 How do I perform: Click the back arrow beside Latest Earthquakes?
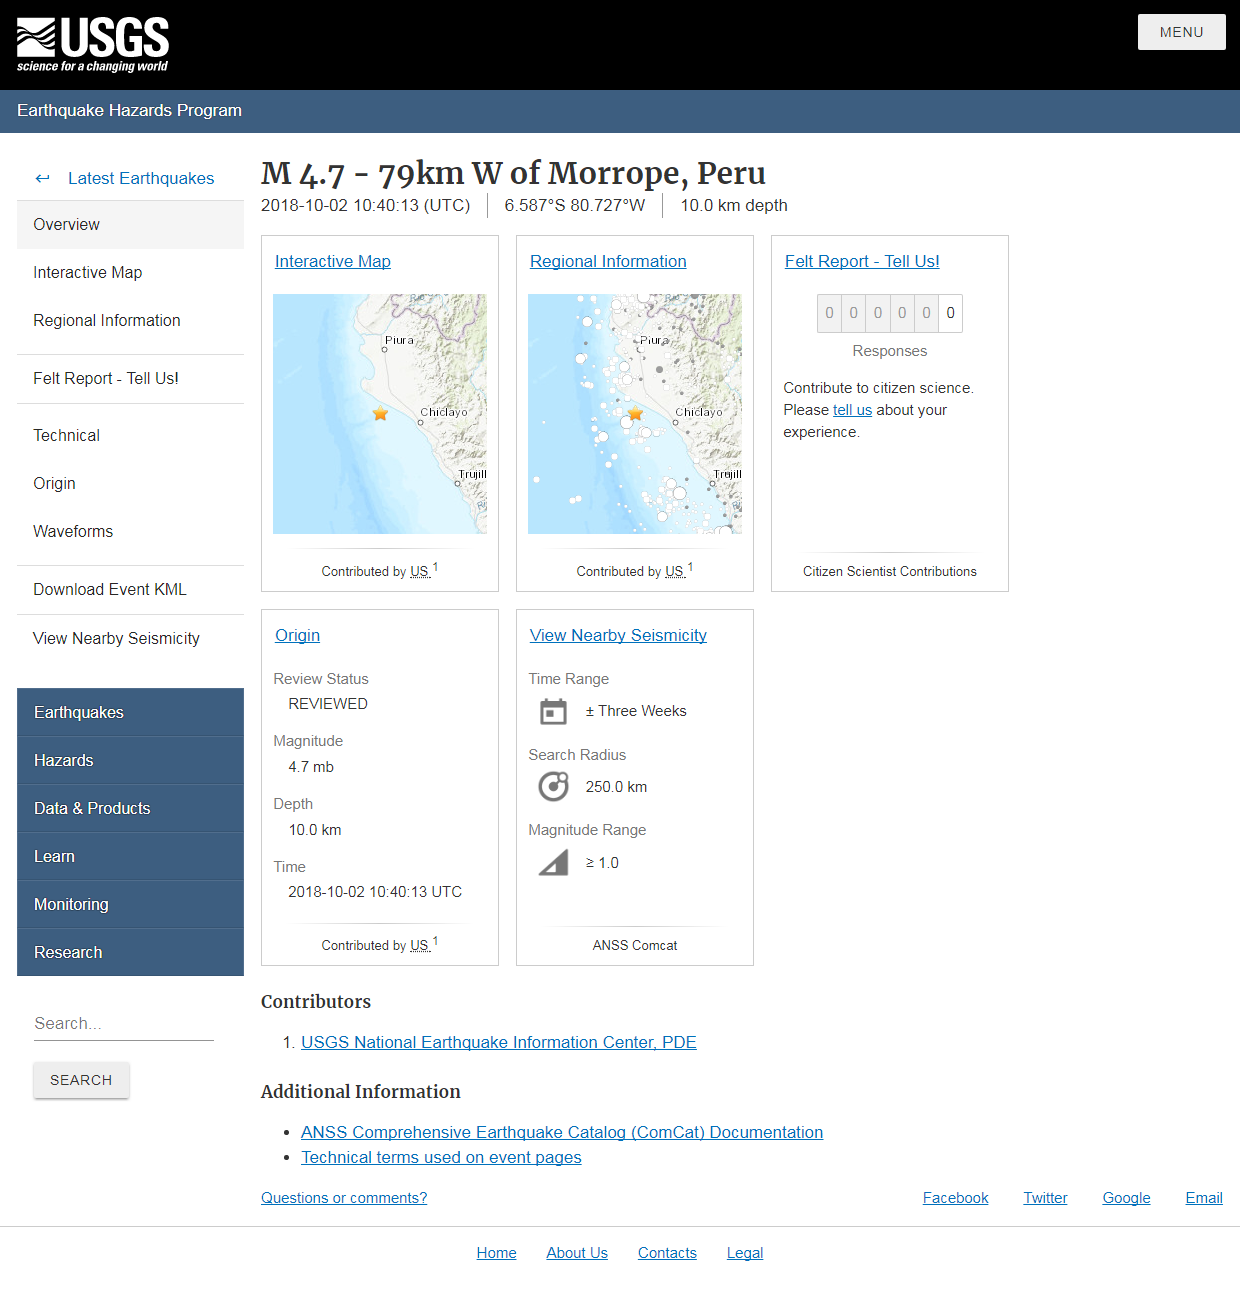pyautogui.click(x=42, y=178)
